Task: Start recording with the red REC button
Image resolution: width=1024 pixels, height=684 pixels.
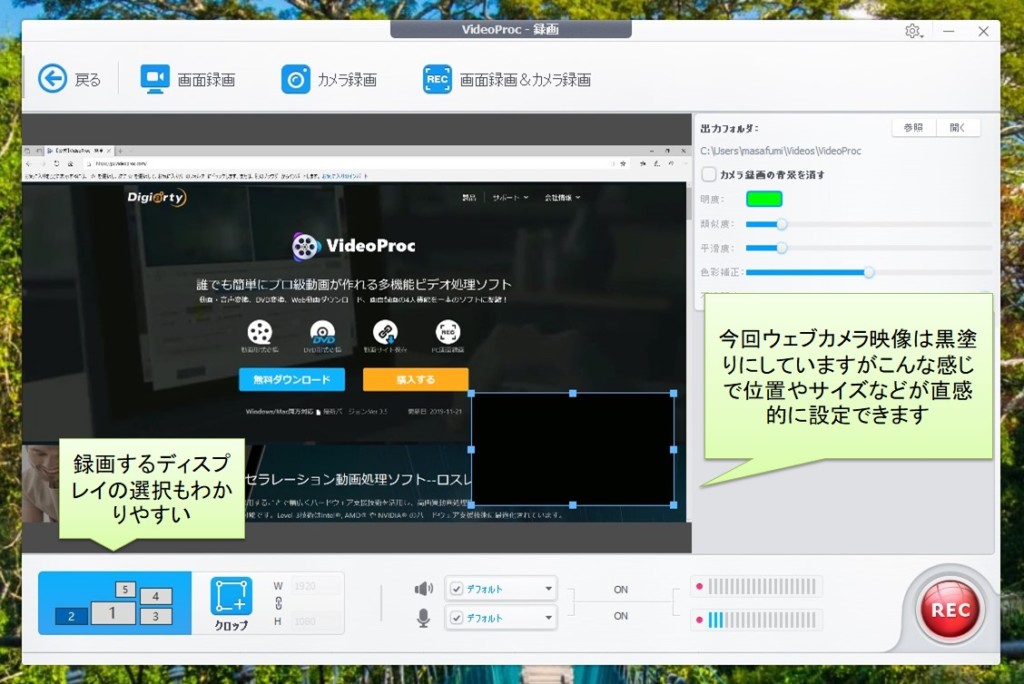Action: coord(950,610)
